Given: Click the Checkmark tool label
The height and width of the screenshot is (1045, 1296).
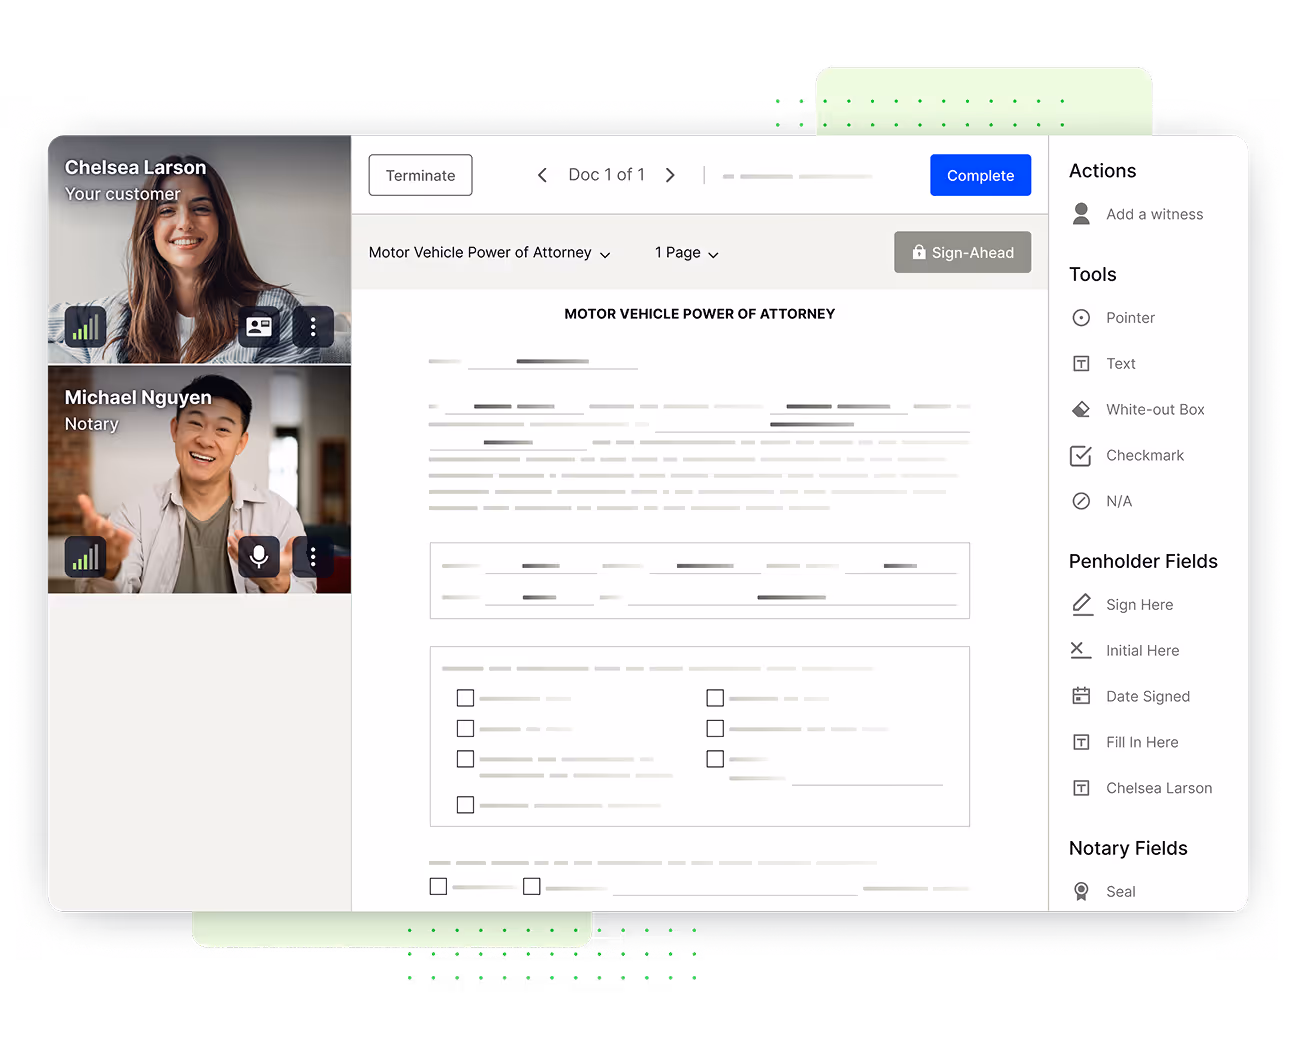Looking at the screenshot, I should (x=1145, y=456).
